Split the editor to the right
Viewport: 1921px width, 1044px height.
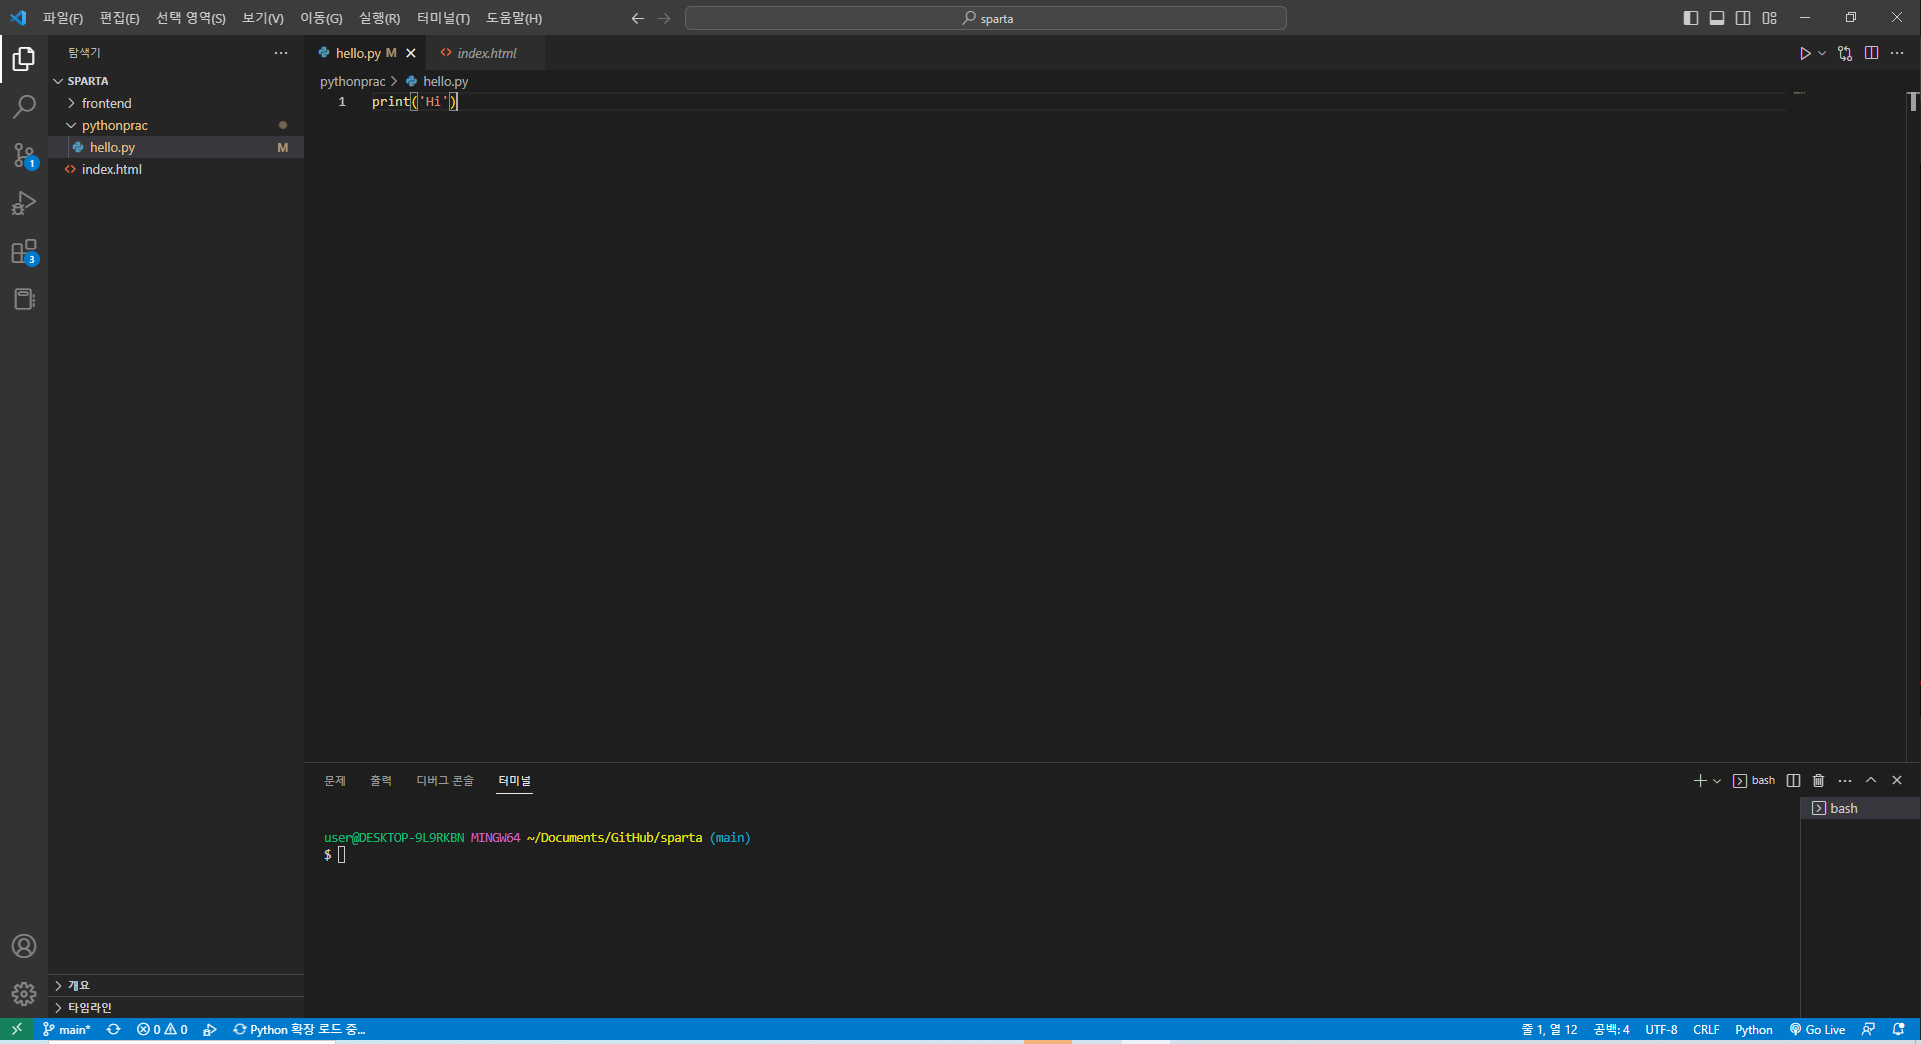[1871, 53]
